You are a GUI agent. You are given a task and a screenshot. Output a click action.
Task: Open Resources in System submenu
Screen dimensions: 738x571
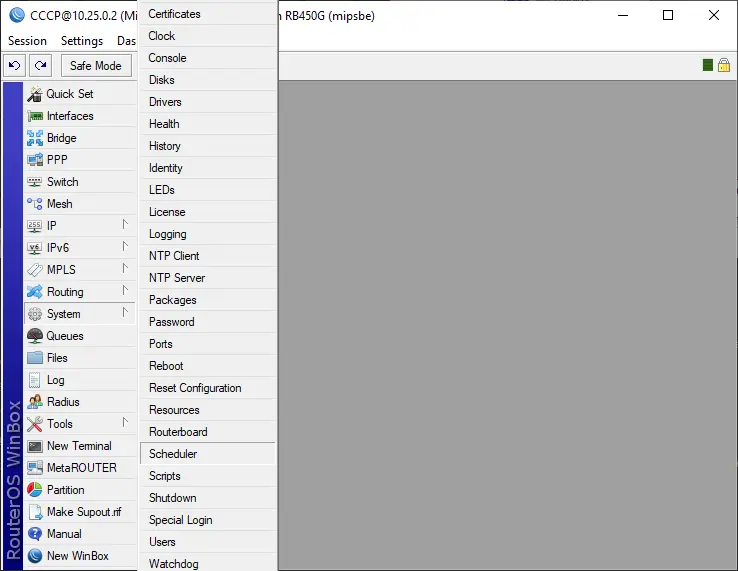(208, 410)
